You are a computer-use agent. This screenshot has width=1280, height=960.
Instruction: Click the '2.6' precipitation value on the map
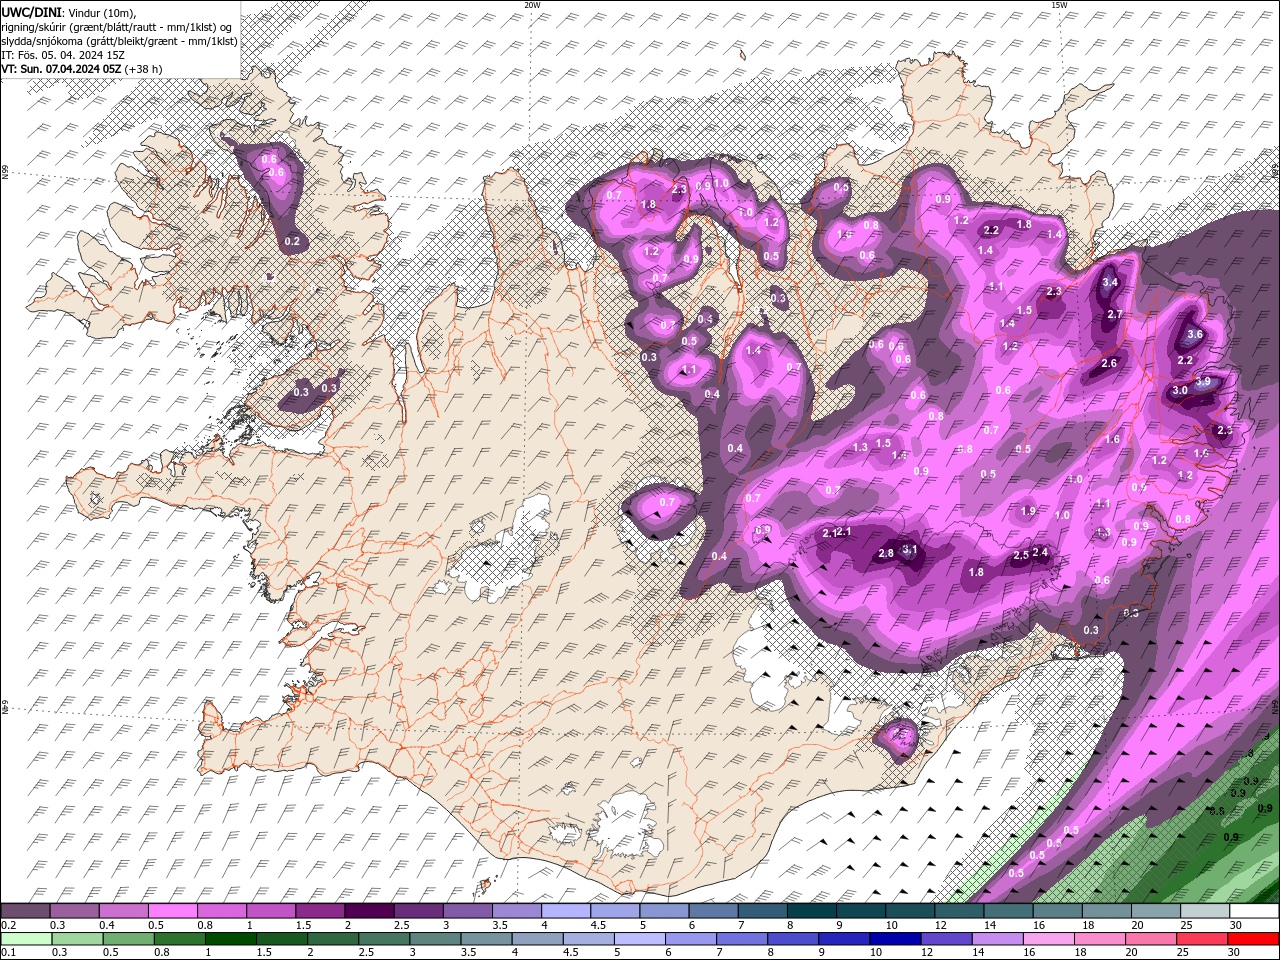click(1109, 364)
